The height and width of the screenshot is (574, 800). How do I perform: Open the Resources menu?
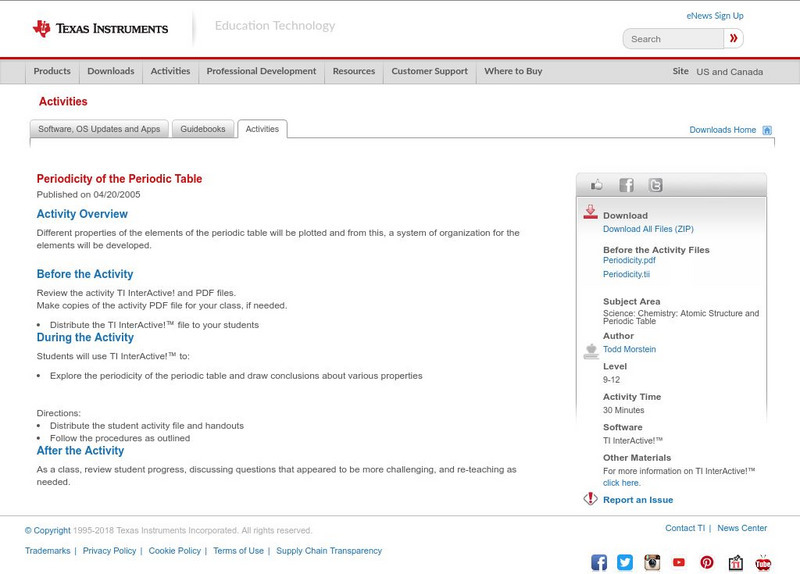pyautogui.click(x=354, y=71)
